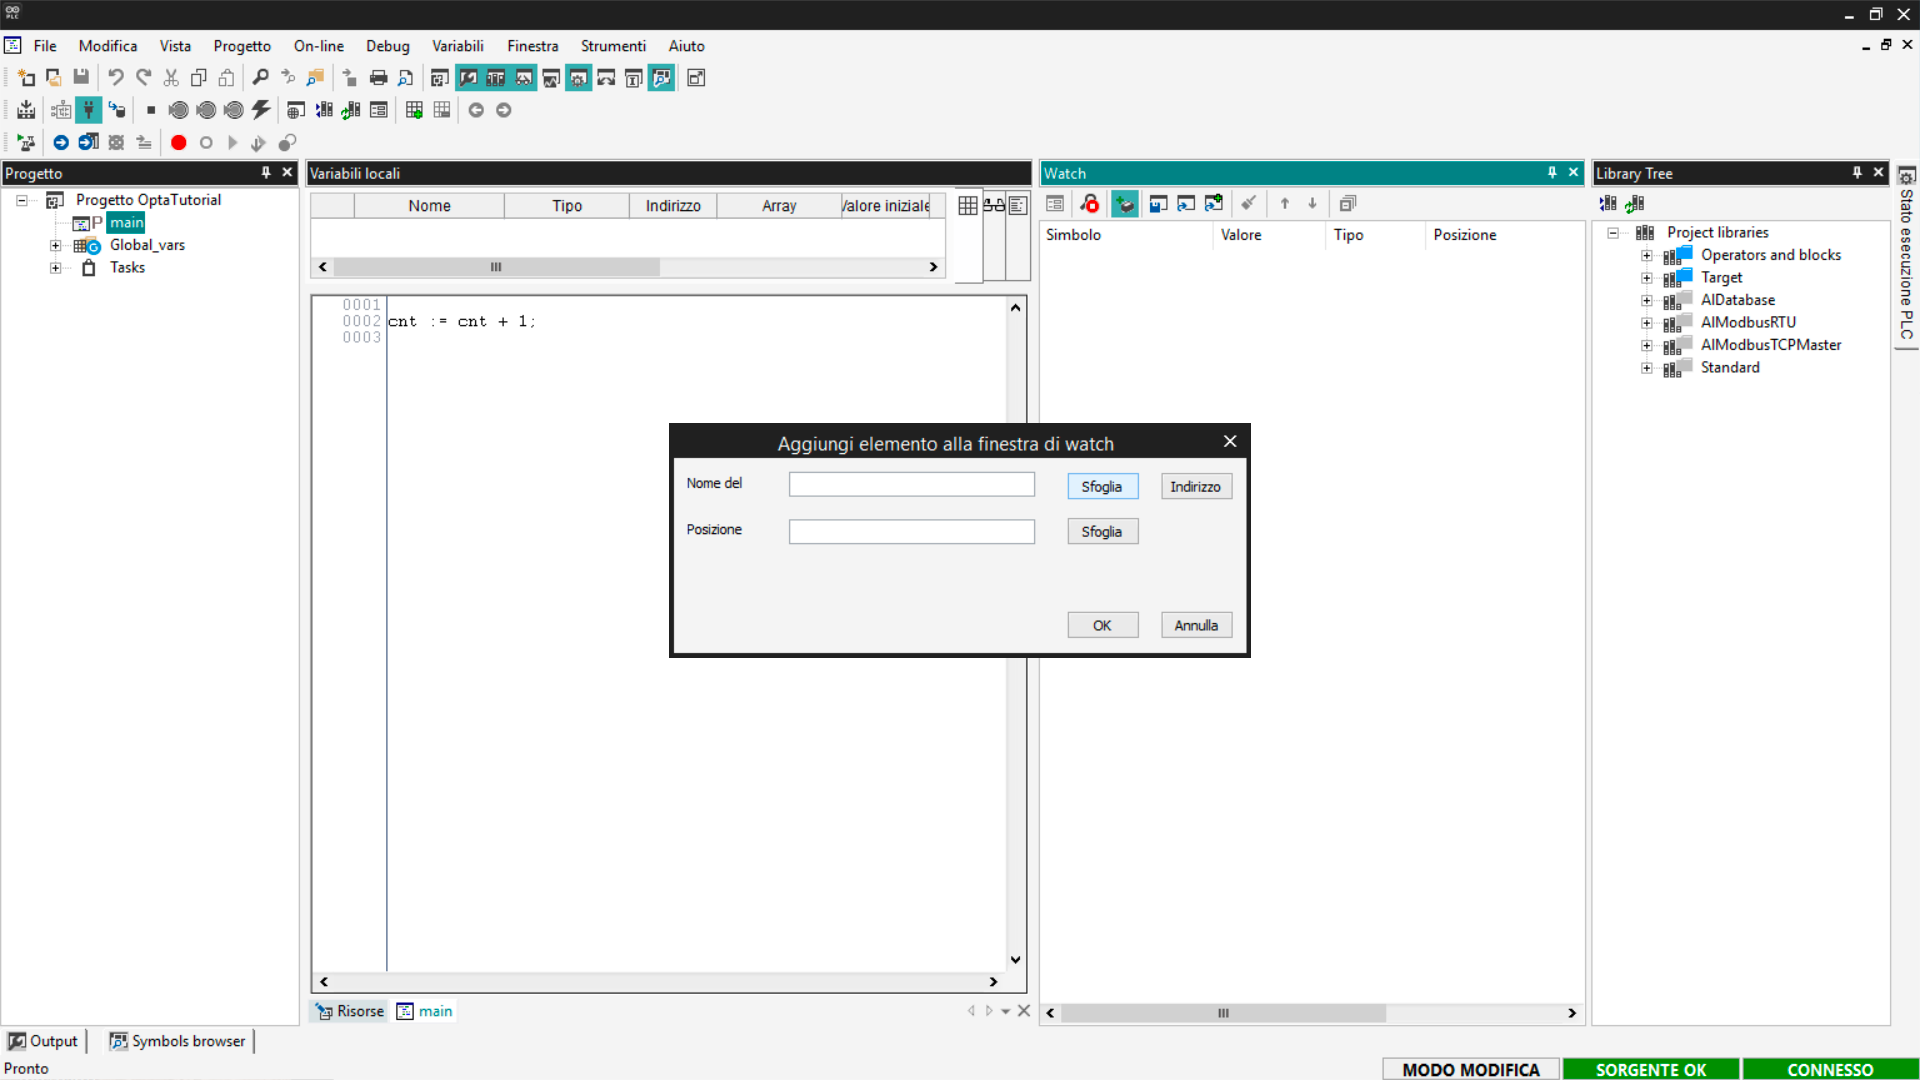The width and height of the screenshot is (1920, 1080).
Task: Click the Undo arrow icon
Action: (116, 78)
